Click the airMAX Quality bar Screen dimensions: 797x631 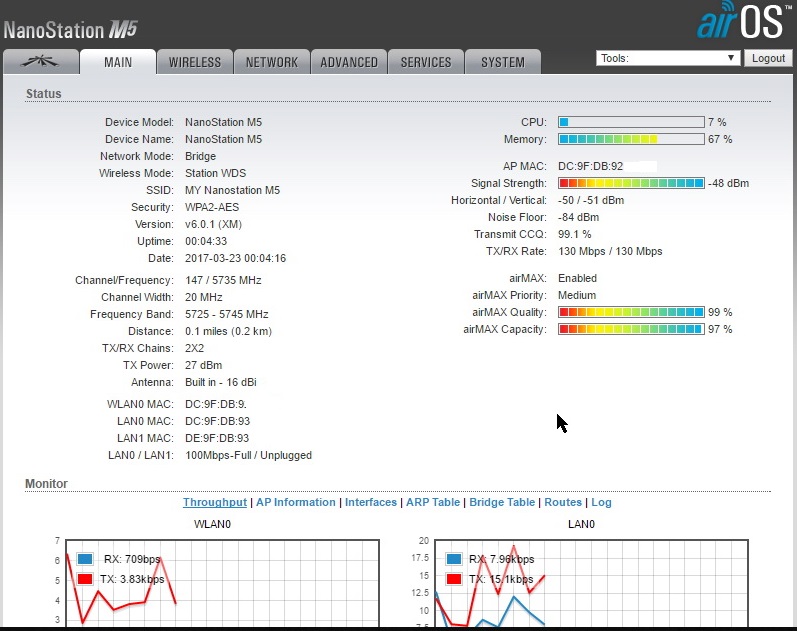tap(631, 312)
